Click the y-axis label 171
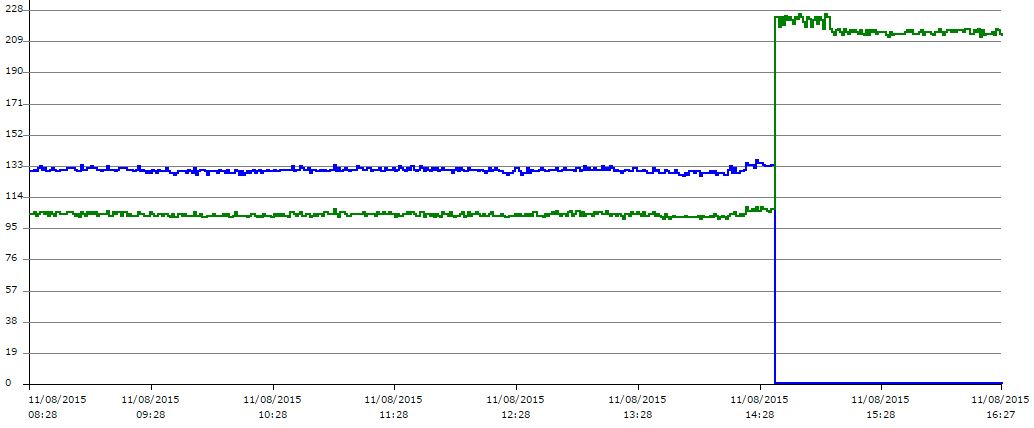 tap(13, 103)
